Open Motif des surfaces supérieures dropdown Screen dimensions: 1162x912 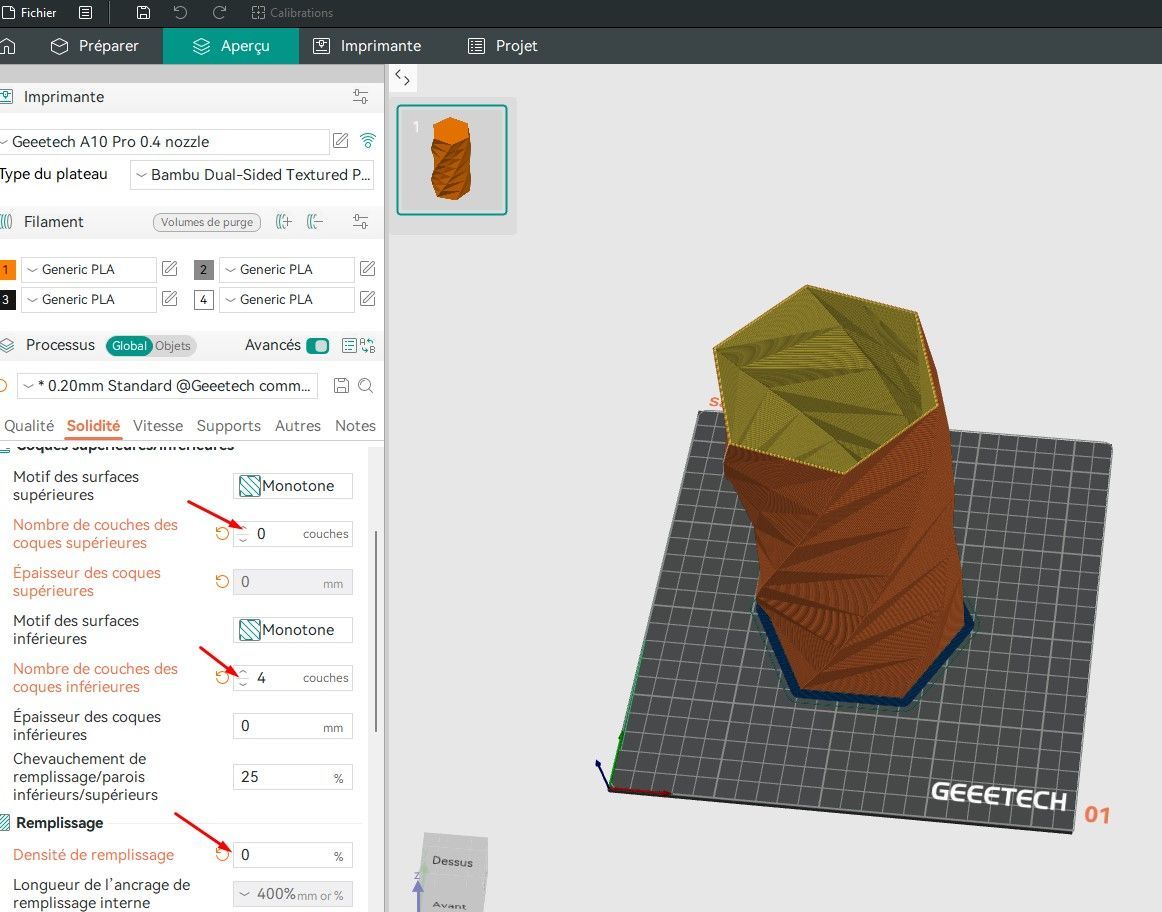(293, 486)
